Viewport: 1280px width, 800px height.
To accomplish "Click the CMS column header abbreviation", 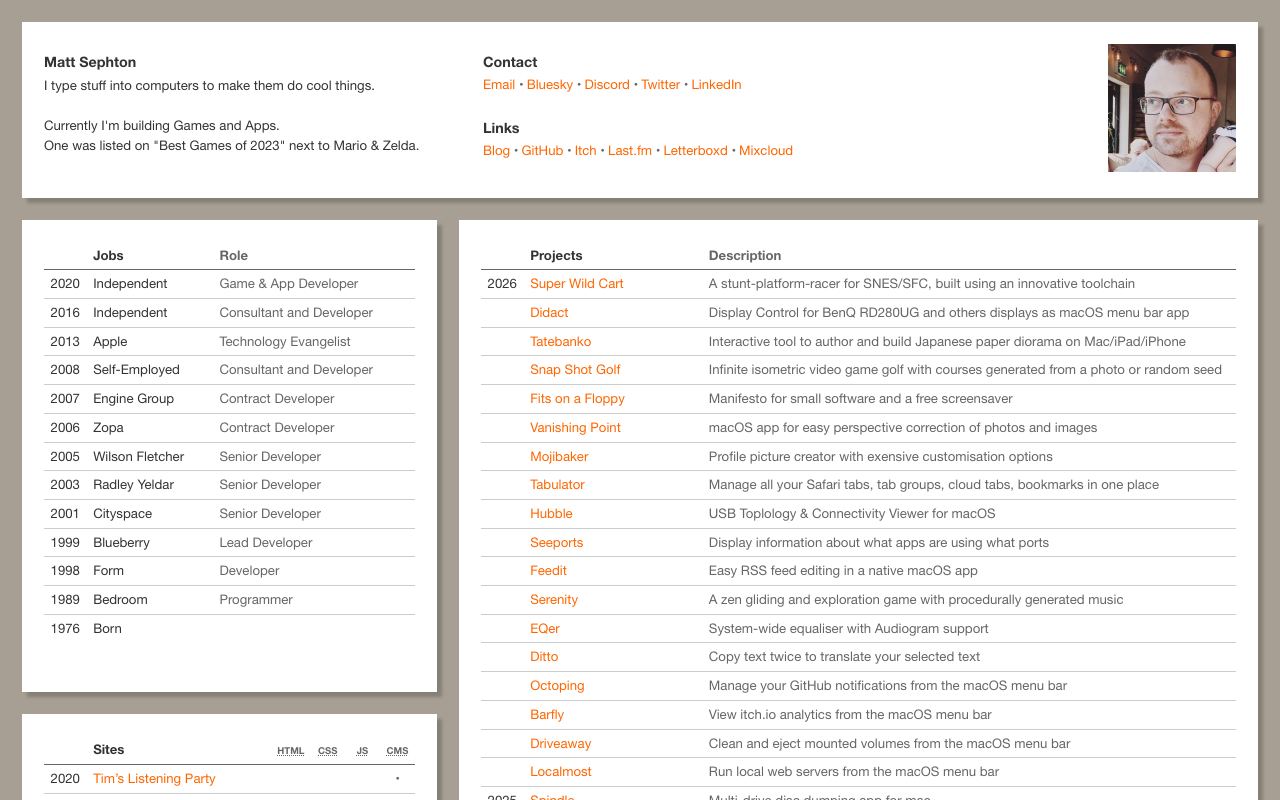I will pyautogui.click(x=397, y=751).
